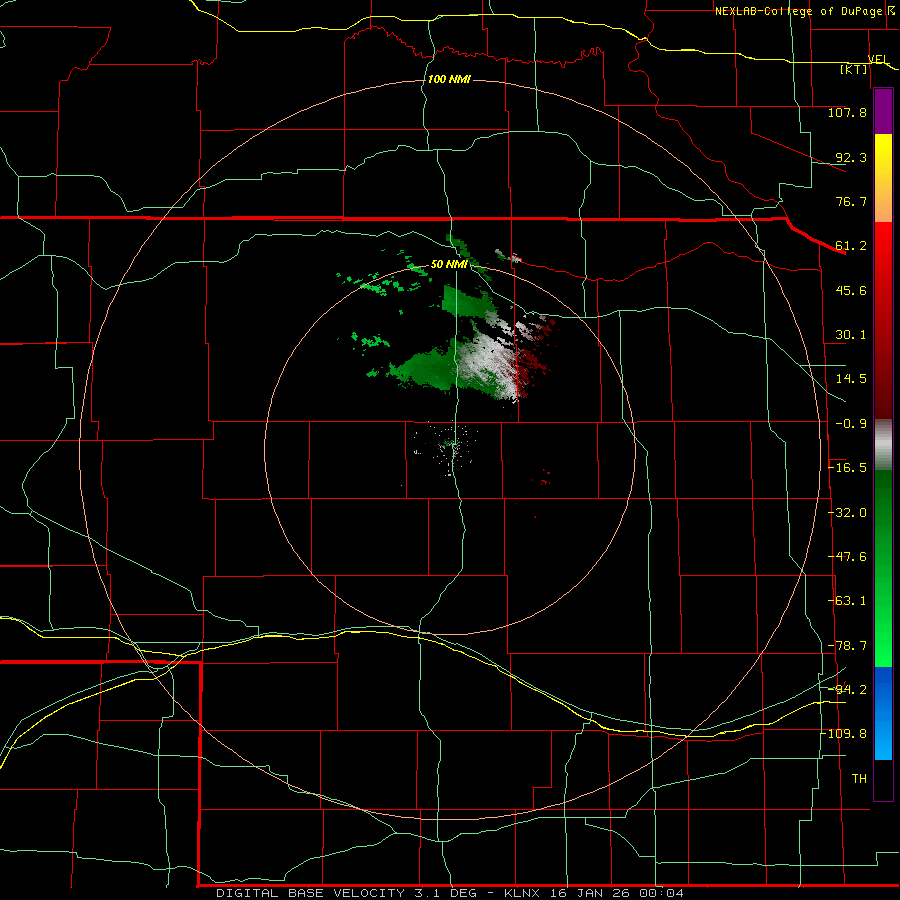Screen dimensions: 900x900
Task: Pick the purple top segment of color bar
Action: click(x=883, y=111)
